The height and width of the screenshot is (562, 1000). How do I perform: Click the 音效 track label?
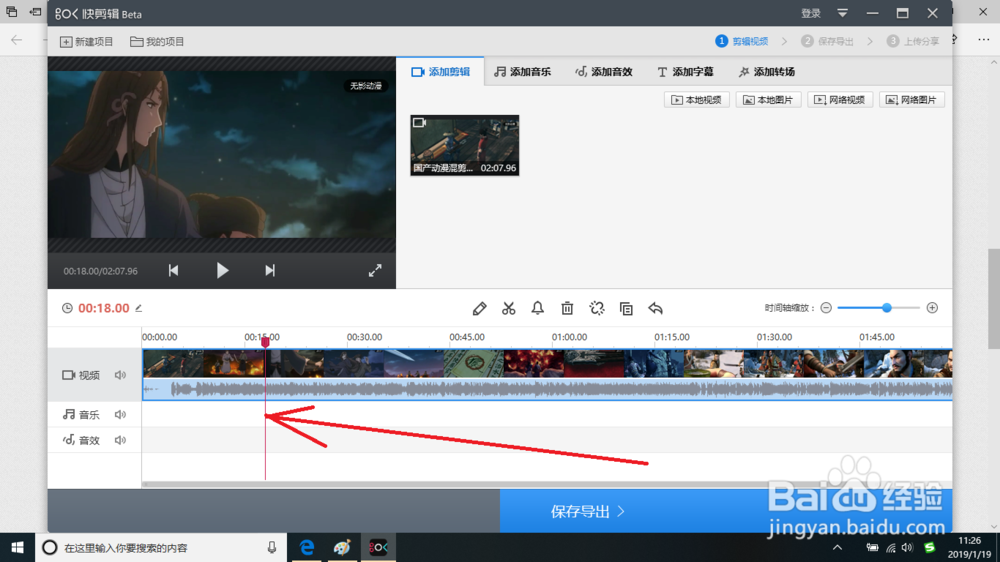81,440
